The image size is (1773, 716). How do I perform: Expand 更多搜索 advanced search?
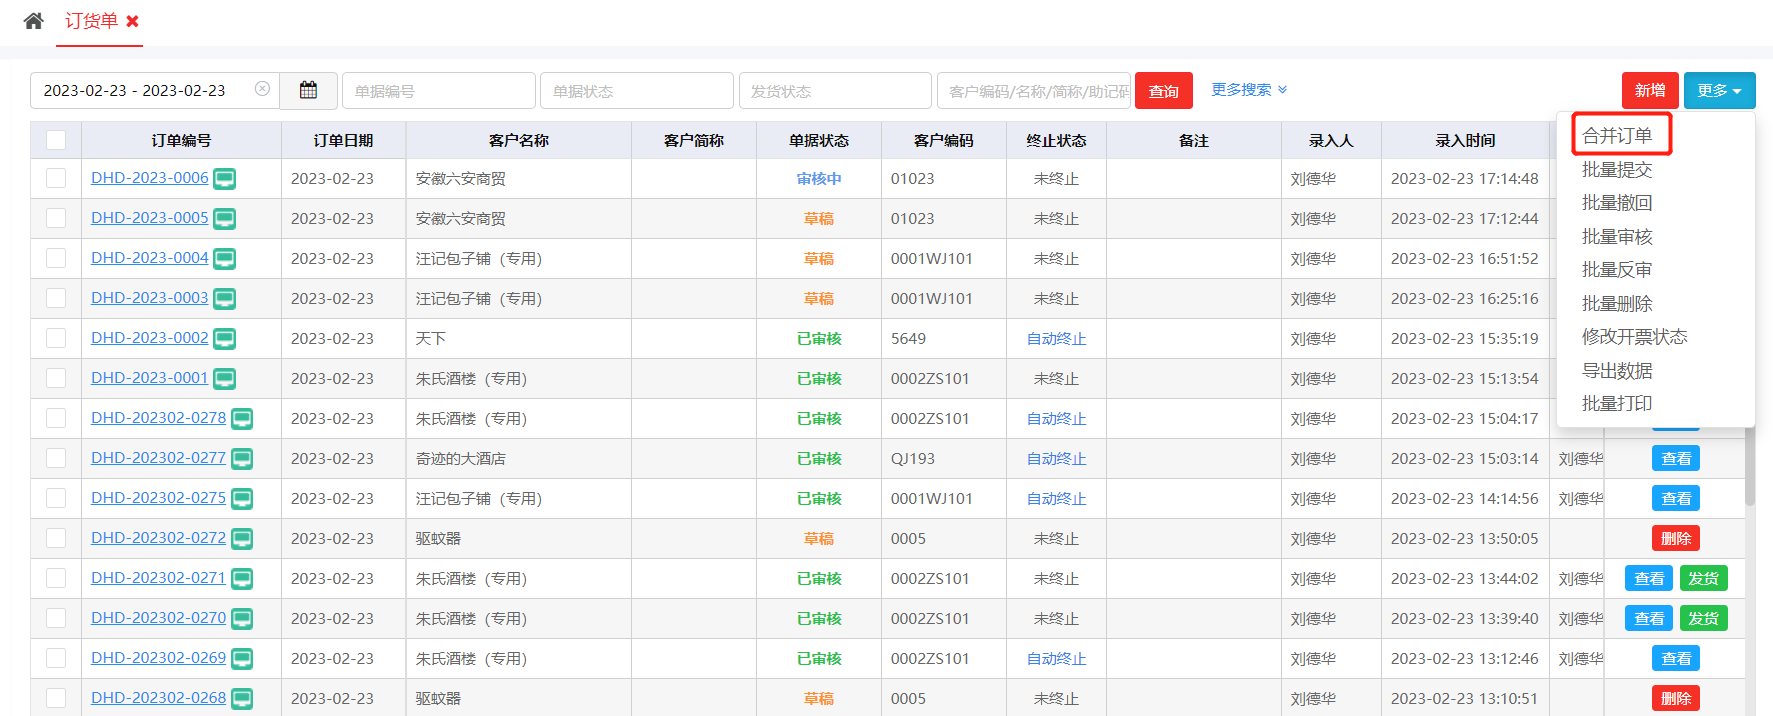click(1249, 90)
